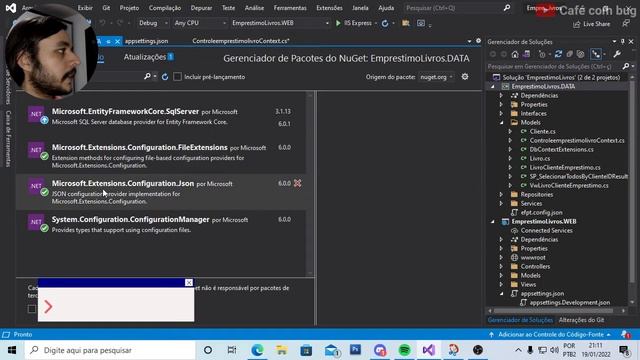Switch to ControleemprestimolivroContext.cs tab

(241, 41)
